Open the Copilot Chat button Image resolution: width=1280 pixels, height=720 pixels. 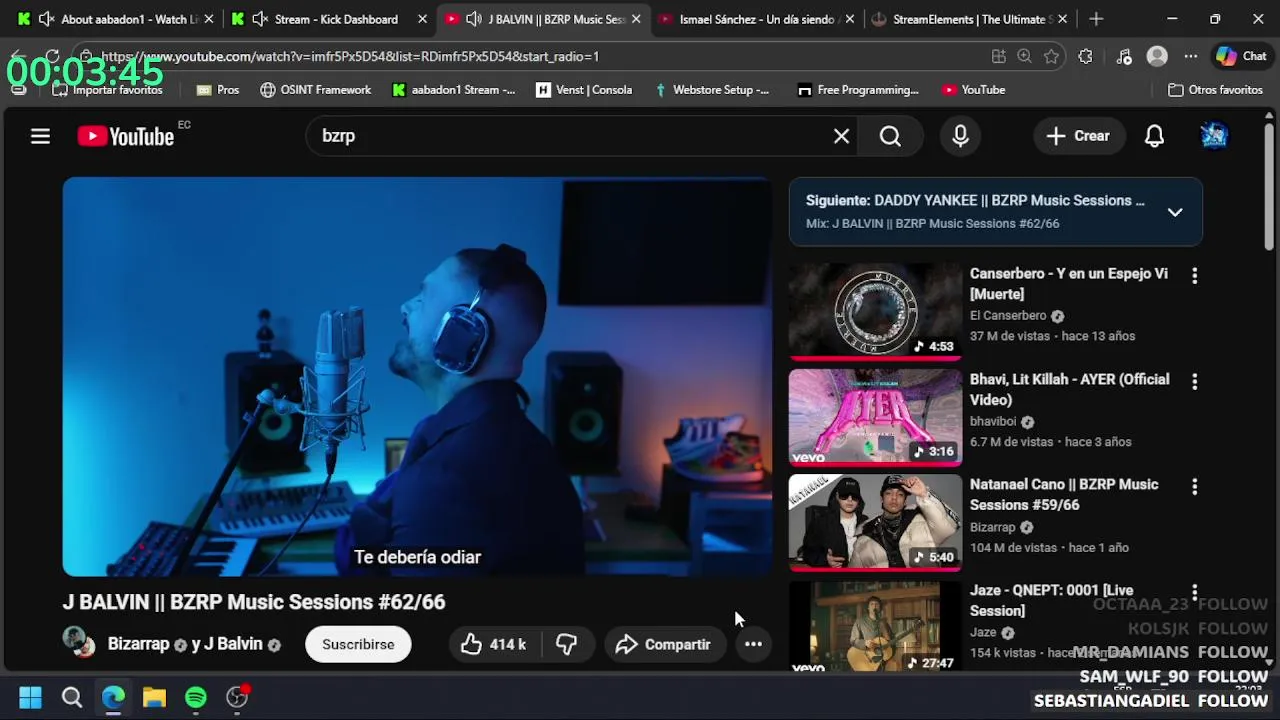pos(1241,57)
